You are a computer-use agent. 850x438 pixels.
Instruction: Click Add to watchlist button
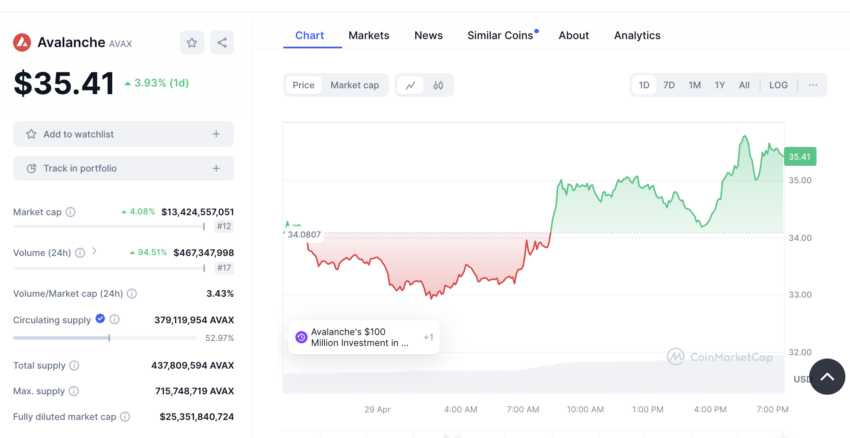coord(124,134)
